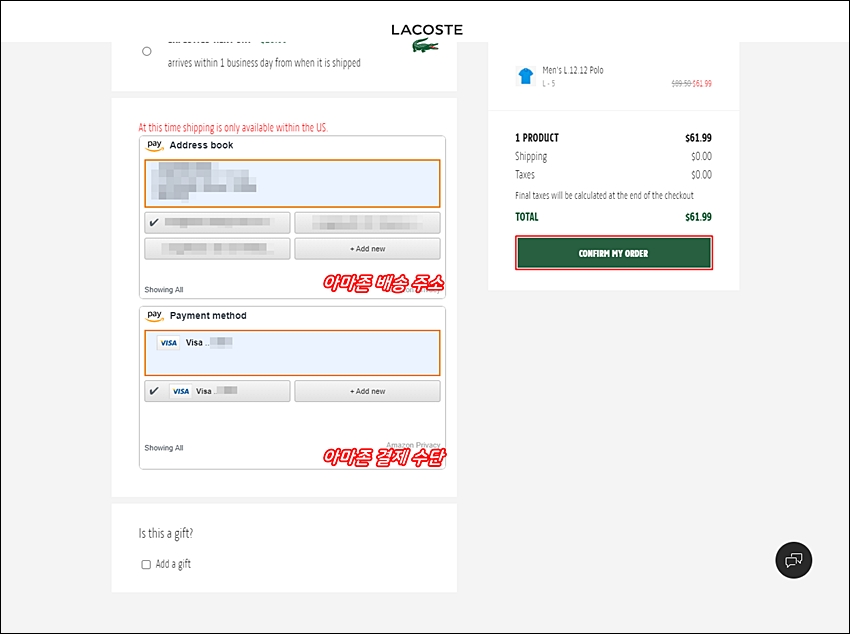This screenshot has height=634, width=850.
Task: Choose the checked address in Address book
Action: (x=217, y=222)
